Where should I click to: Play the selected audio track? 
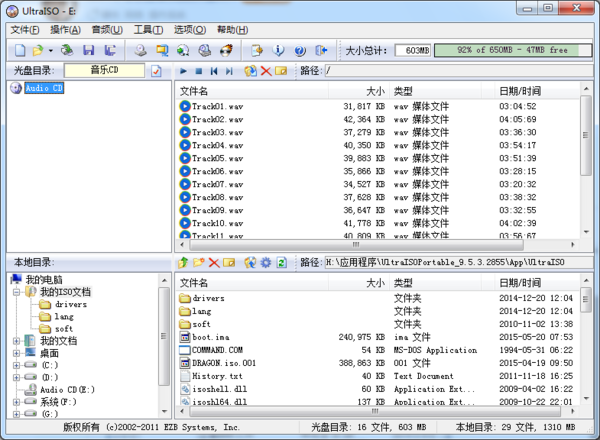[183, 71]
